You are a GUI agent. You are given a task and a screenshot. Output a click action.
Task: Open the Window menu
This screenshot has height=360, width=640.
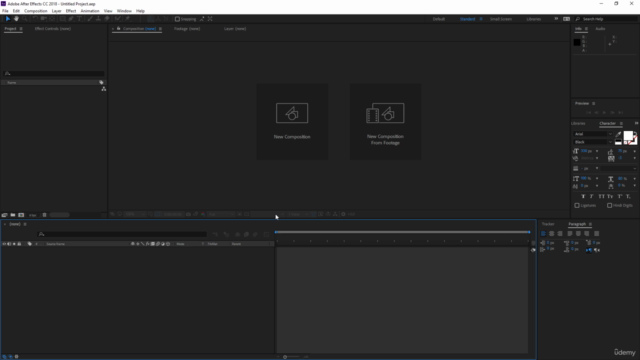(124, 11)
